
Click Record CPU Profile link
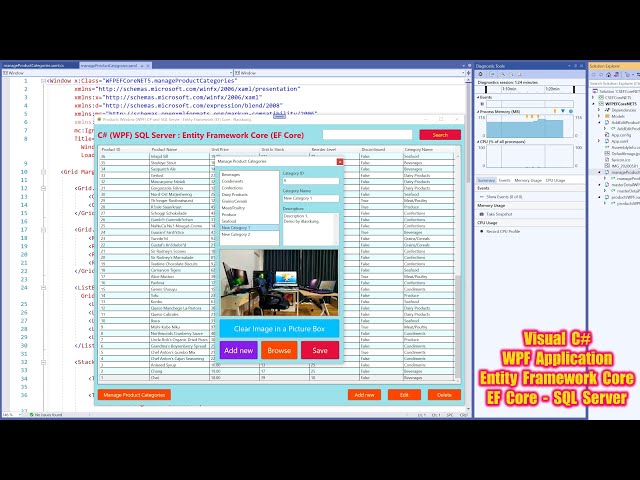[503, 231]
